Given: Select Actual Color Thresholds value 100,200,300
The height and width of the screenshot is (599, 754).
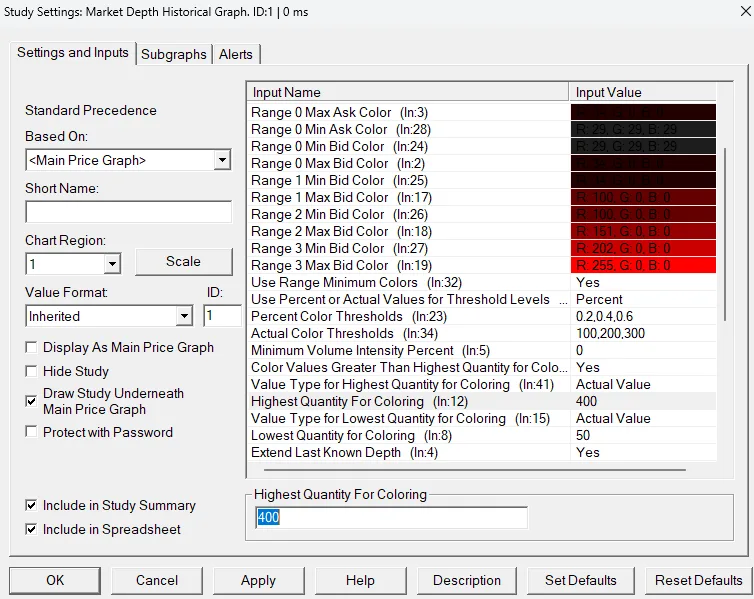Looking at the screenshot, I should pyautogui.click(x=643, y=333).
